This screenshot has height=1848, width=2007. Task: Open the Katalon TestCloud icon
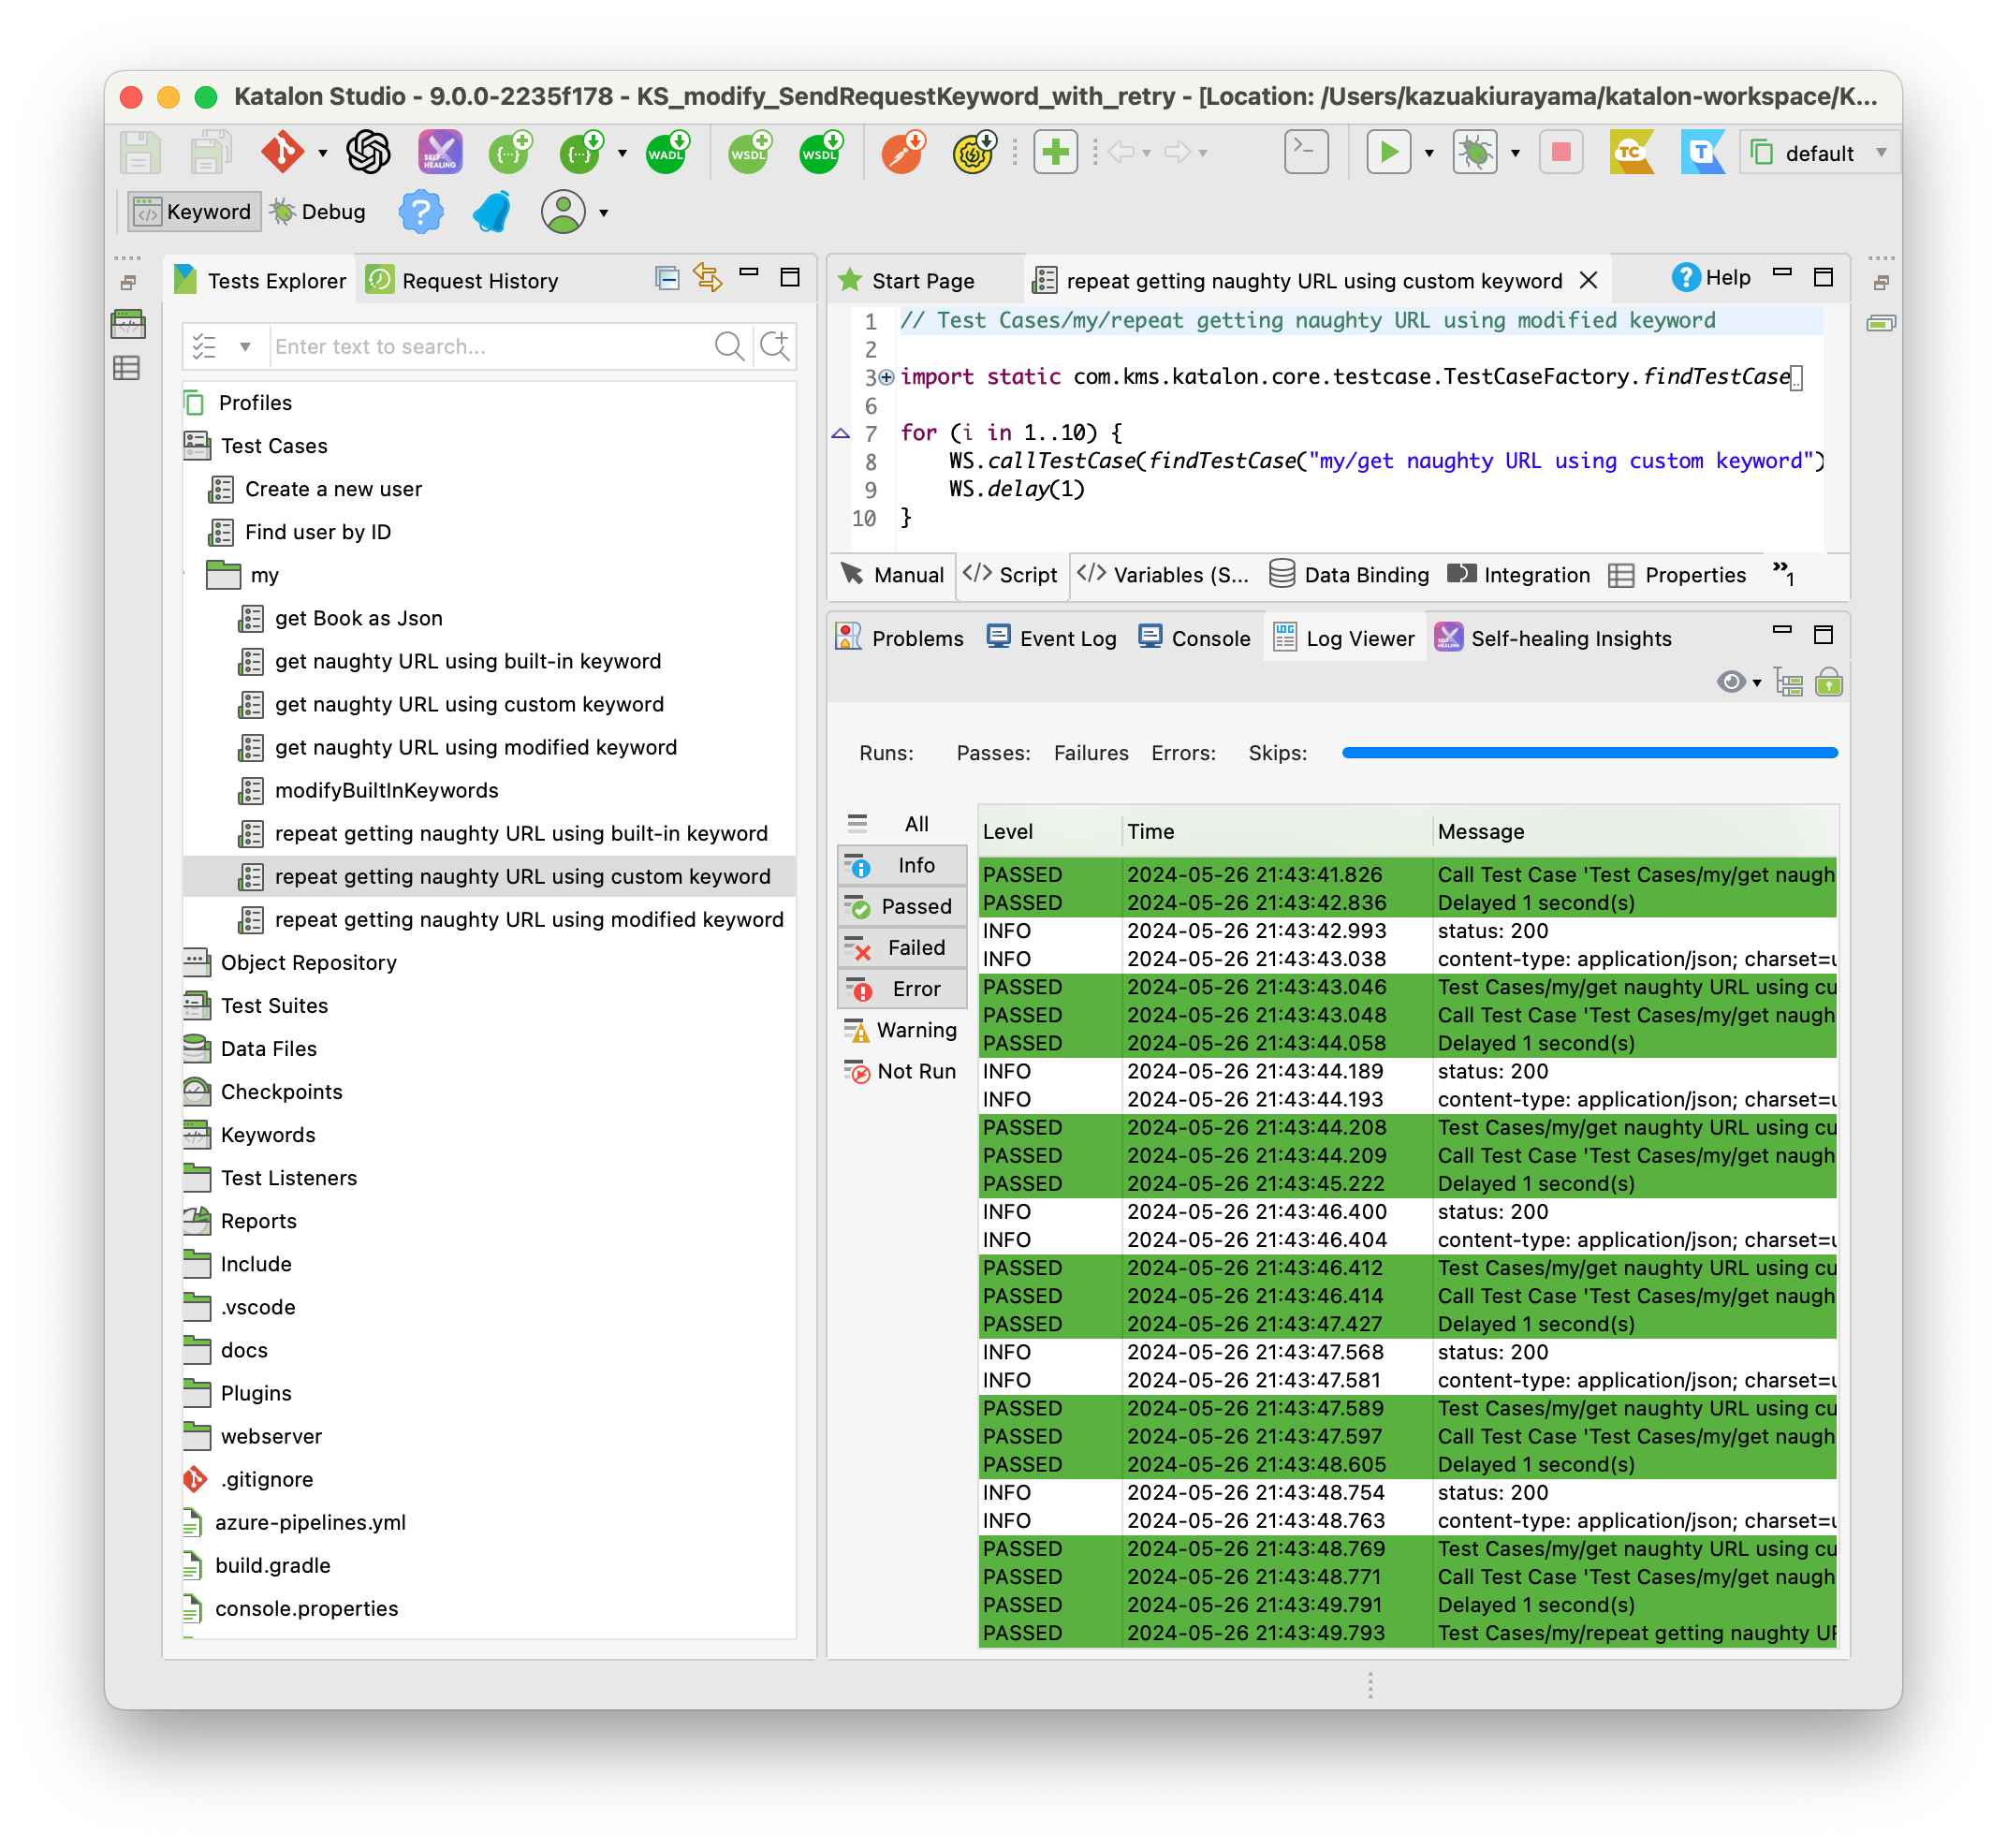point(1632,152)
